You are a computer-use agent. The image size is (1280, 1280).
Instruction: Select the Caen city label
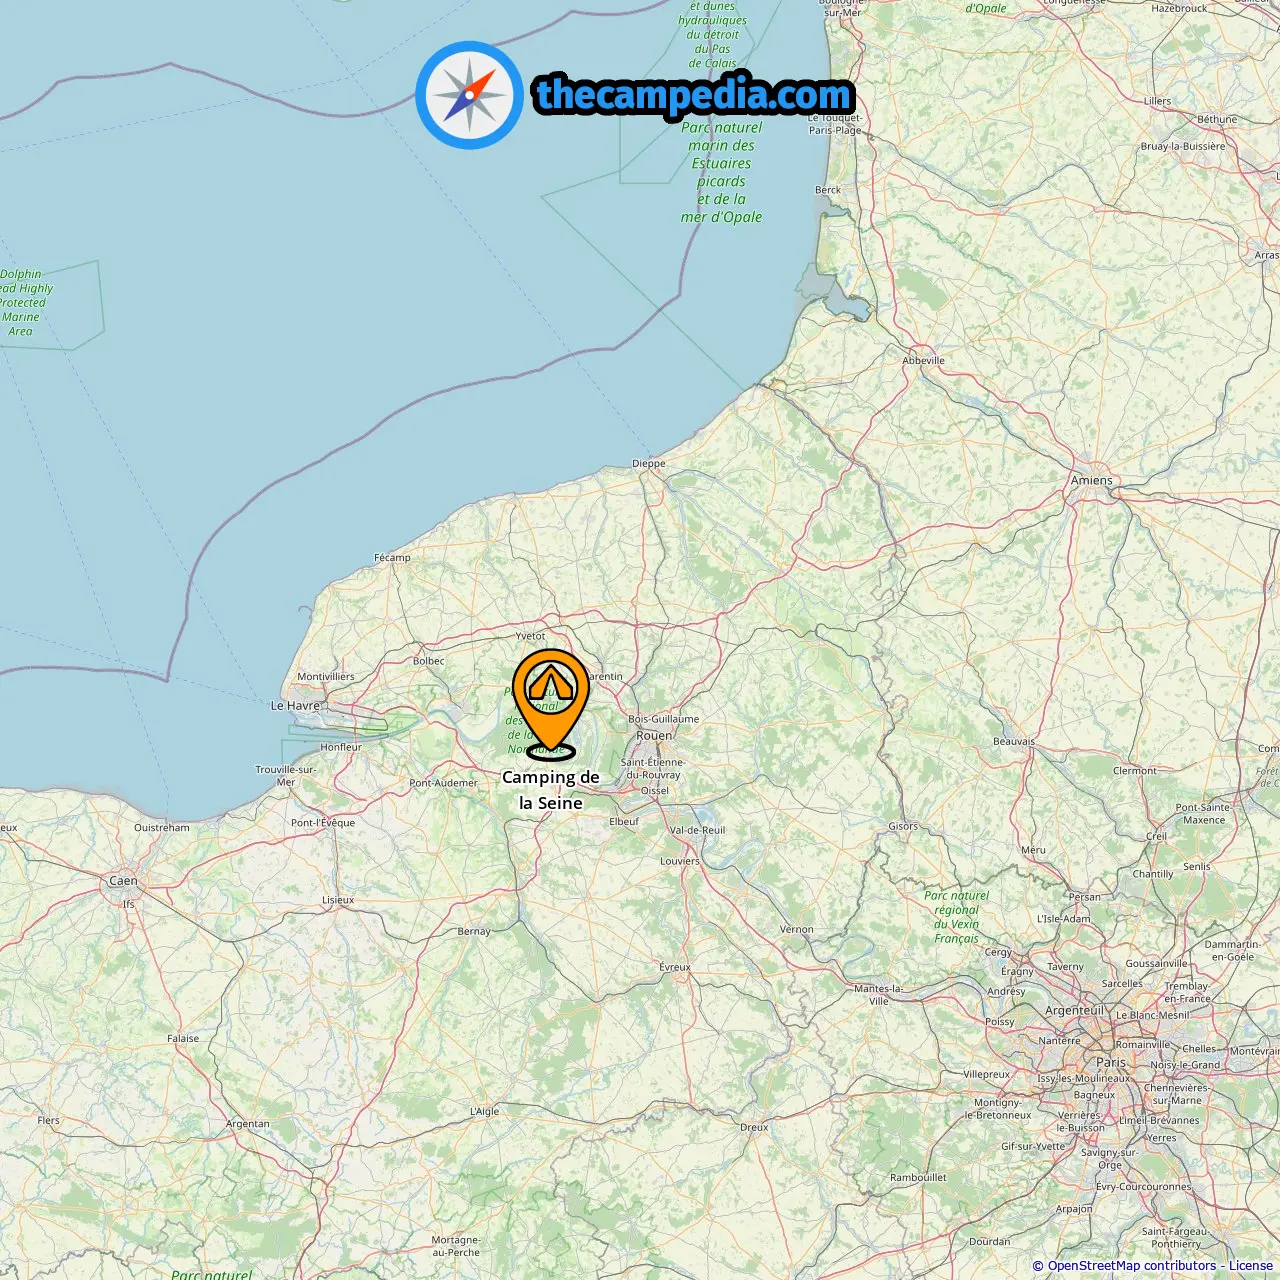(x=123, y=881)
